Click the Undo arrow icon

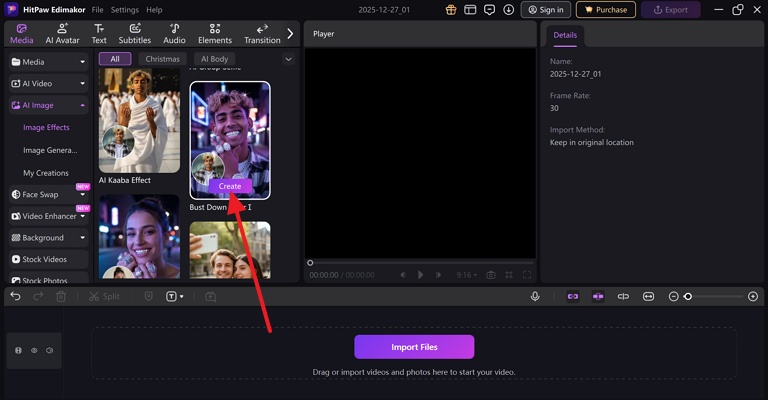(x=16, y=296)
